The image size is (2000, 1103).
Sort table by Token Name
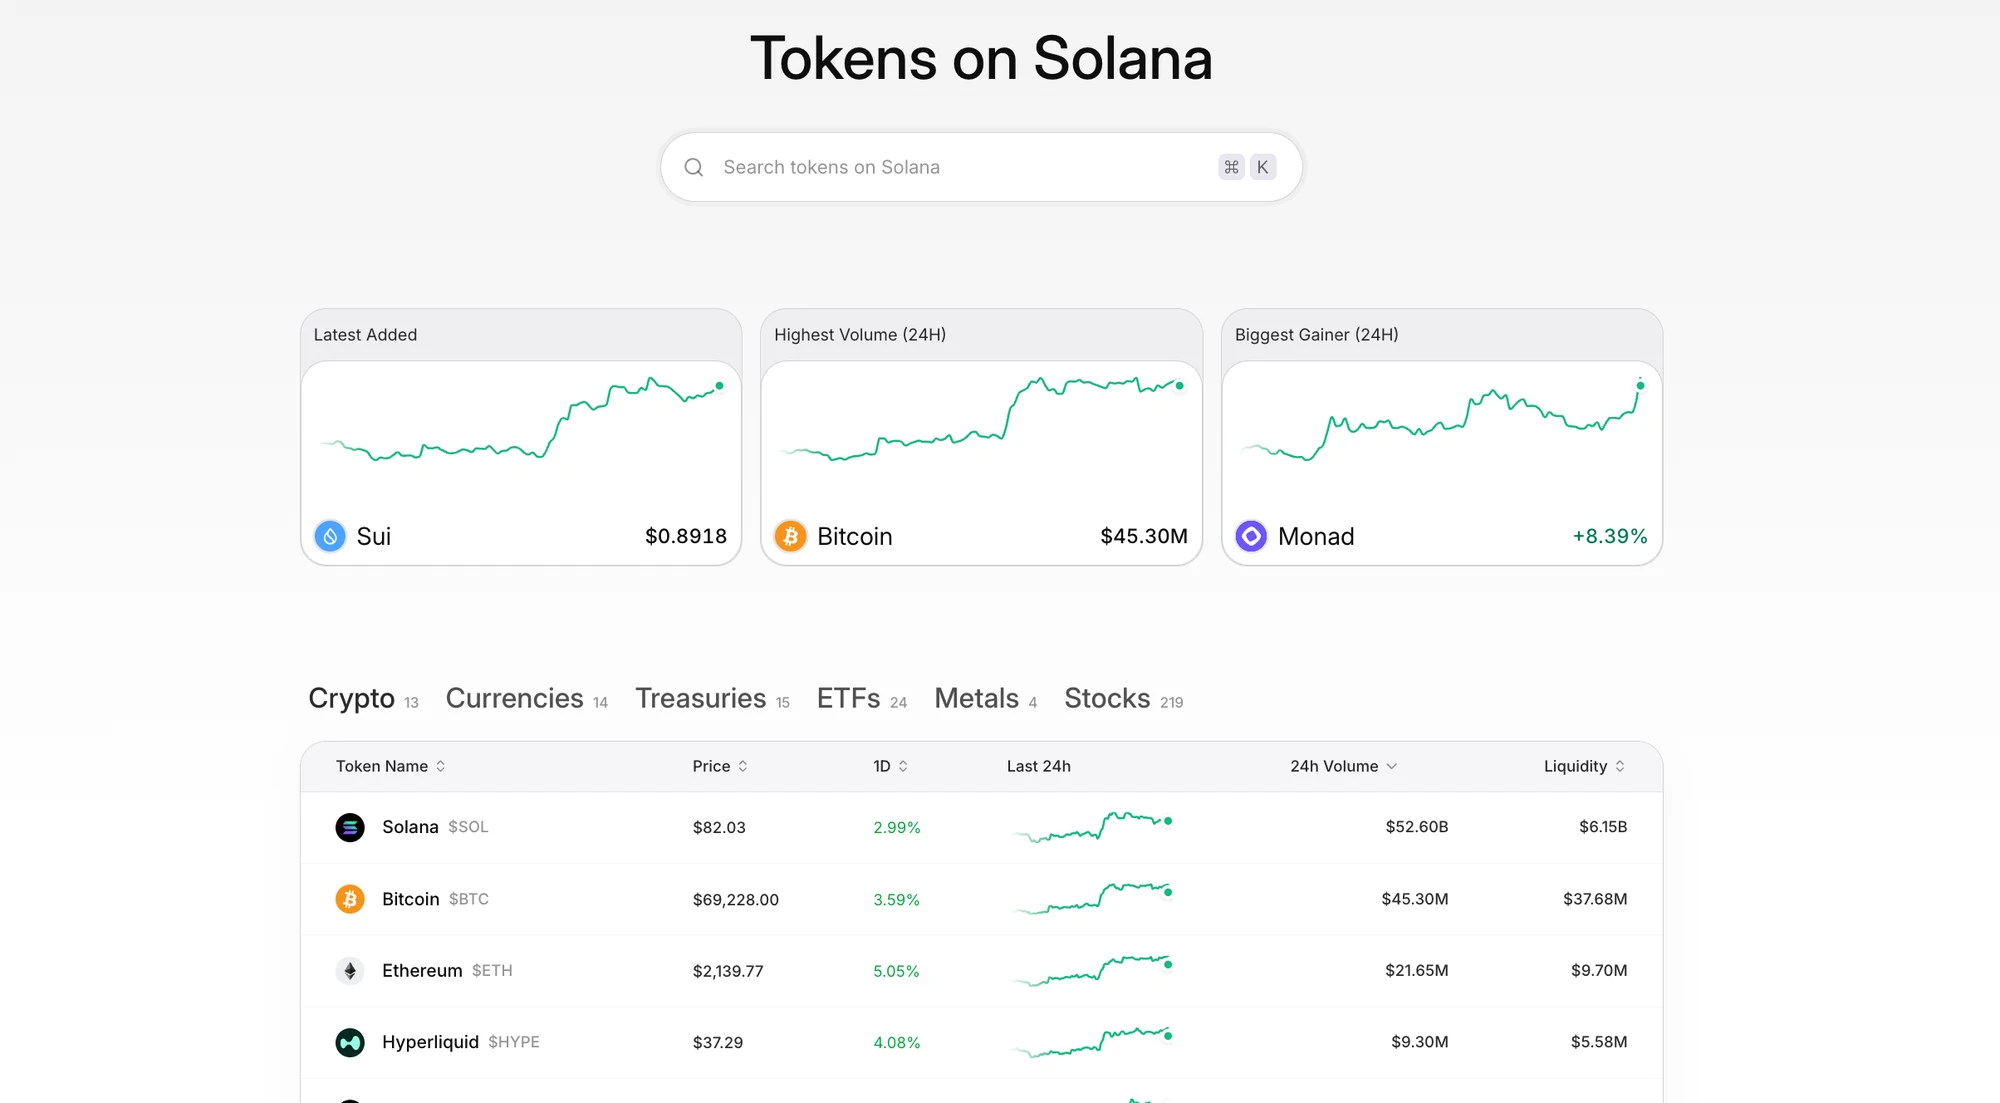pyautogui.click(x=390, y=766)
